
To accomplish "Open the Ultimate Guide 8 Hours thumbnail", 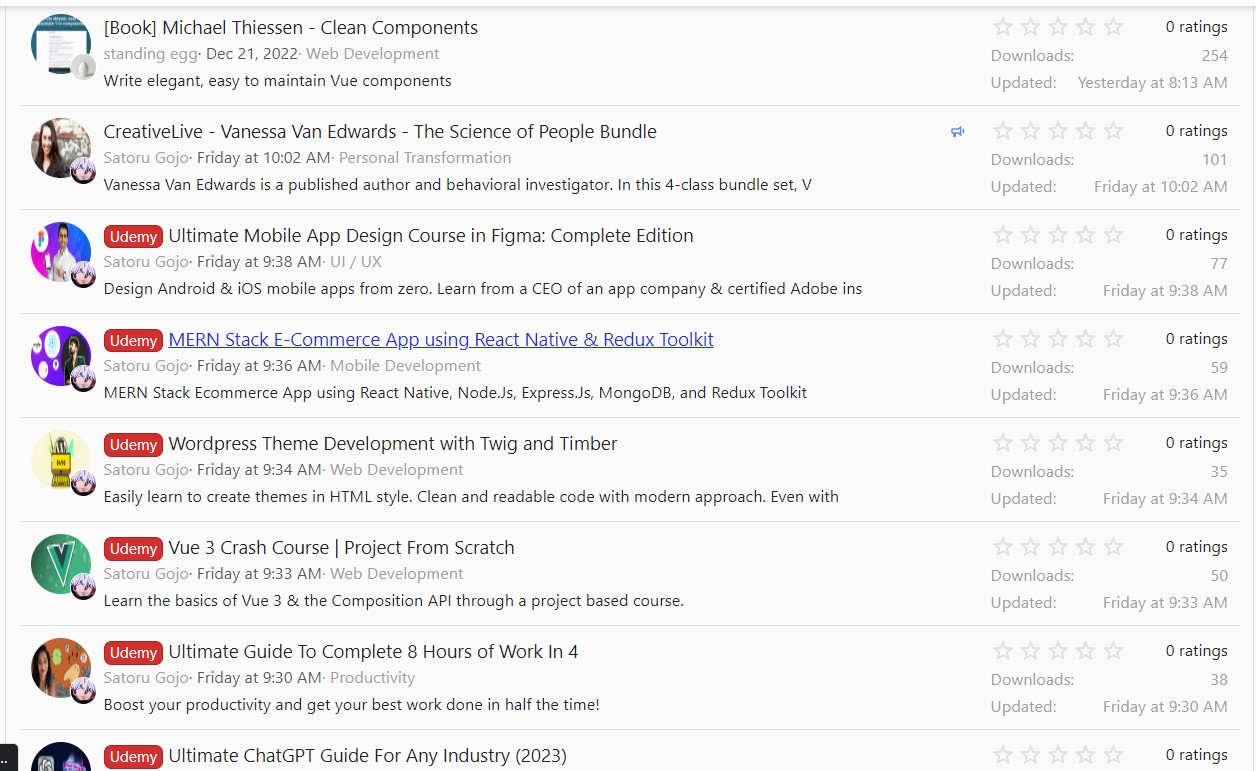I will click(x=61, y=668).
